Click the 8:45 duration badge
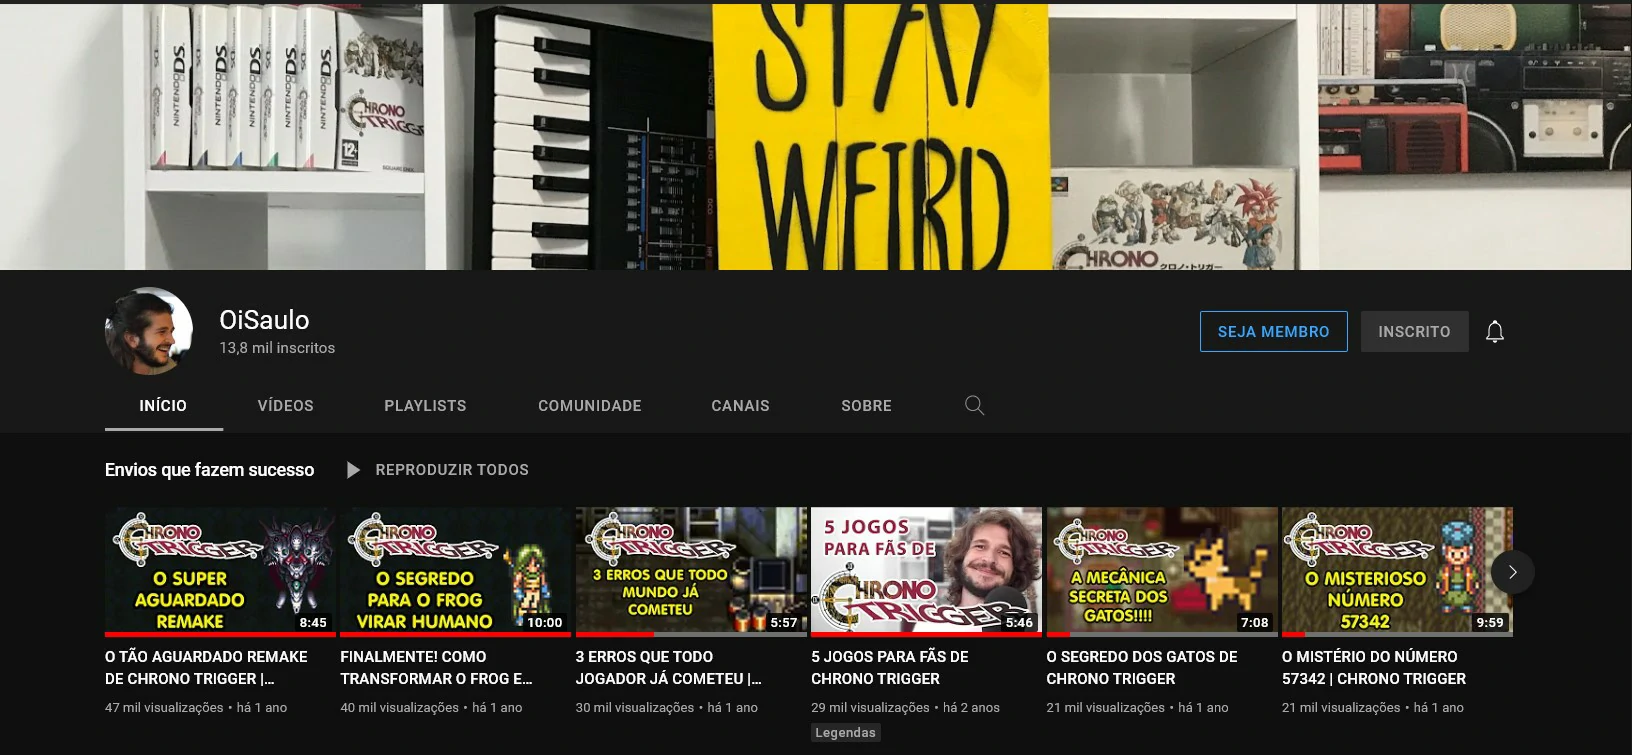The image size is (1632, 755). tap(313, 622)
